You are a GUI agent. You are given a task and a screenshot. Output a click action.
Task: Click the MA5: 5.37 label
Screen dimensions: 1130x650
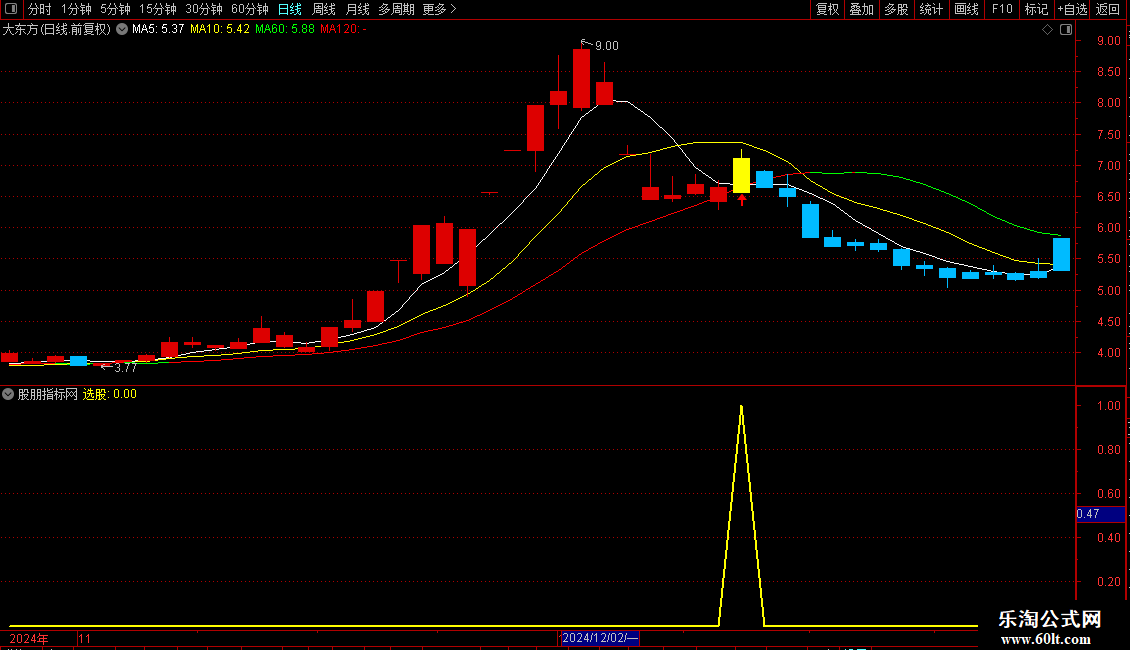(158, 30)
